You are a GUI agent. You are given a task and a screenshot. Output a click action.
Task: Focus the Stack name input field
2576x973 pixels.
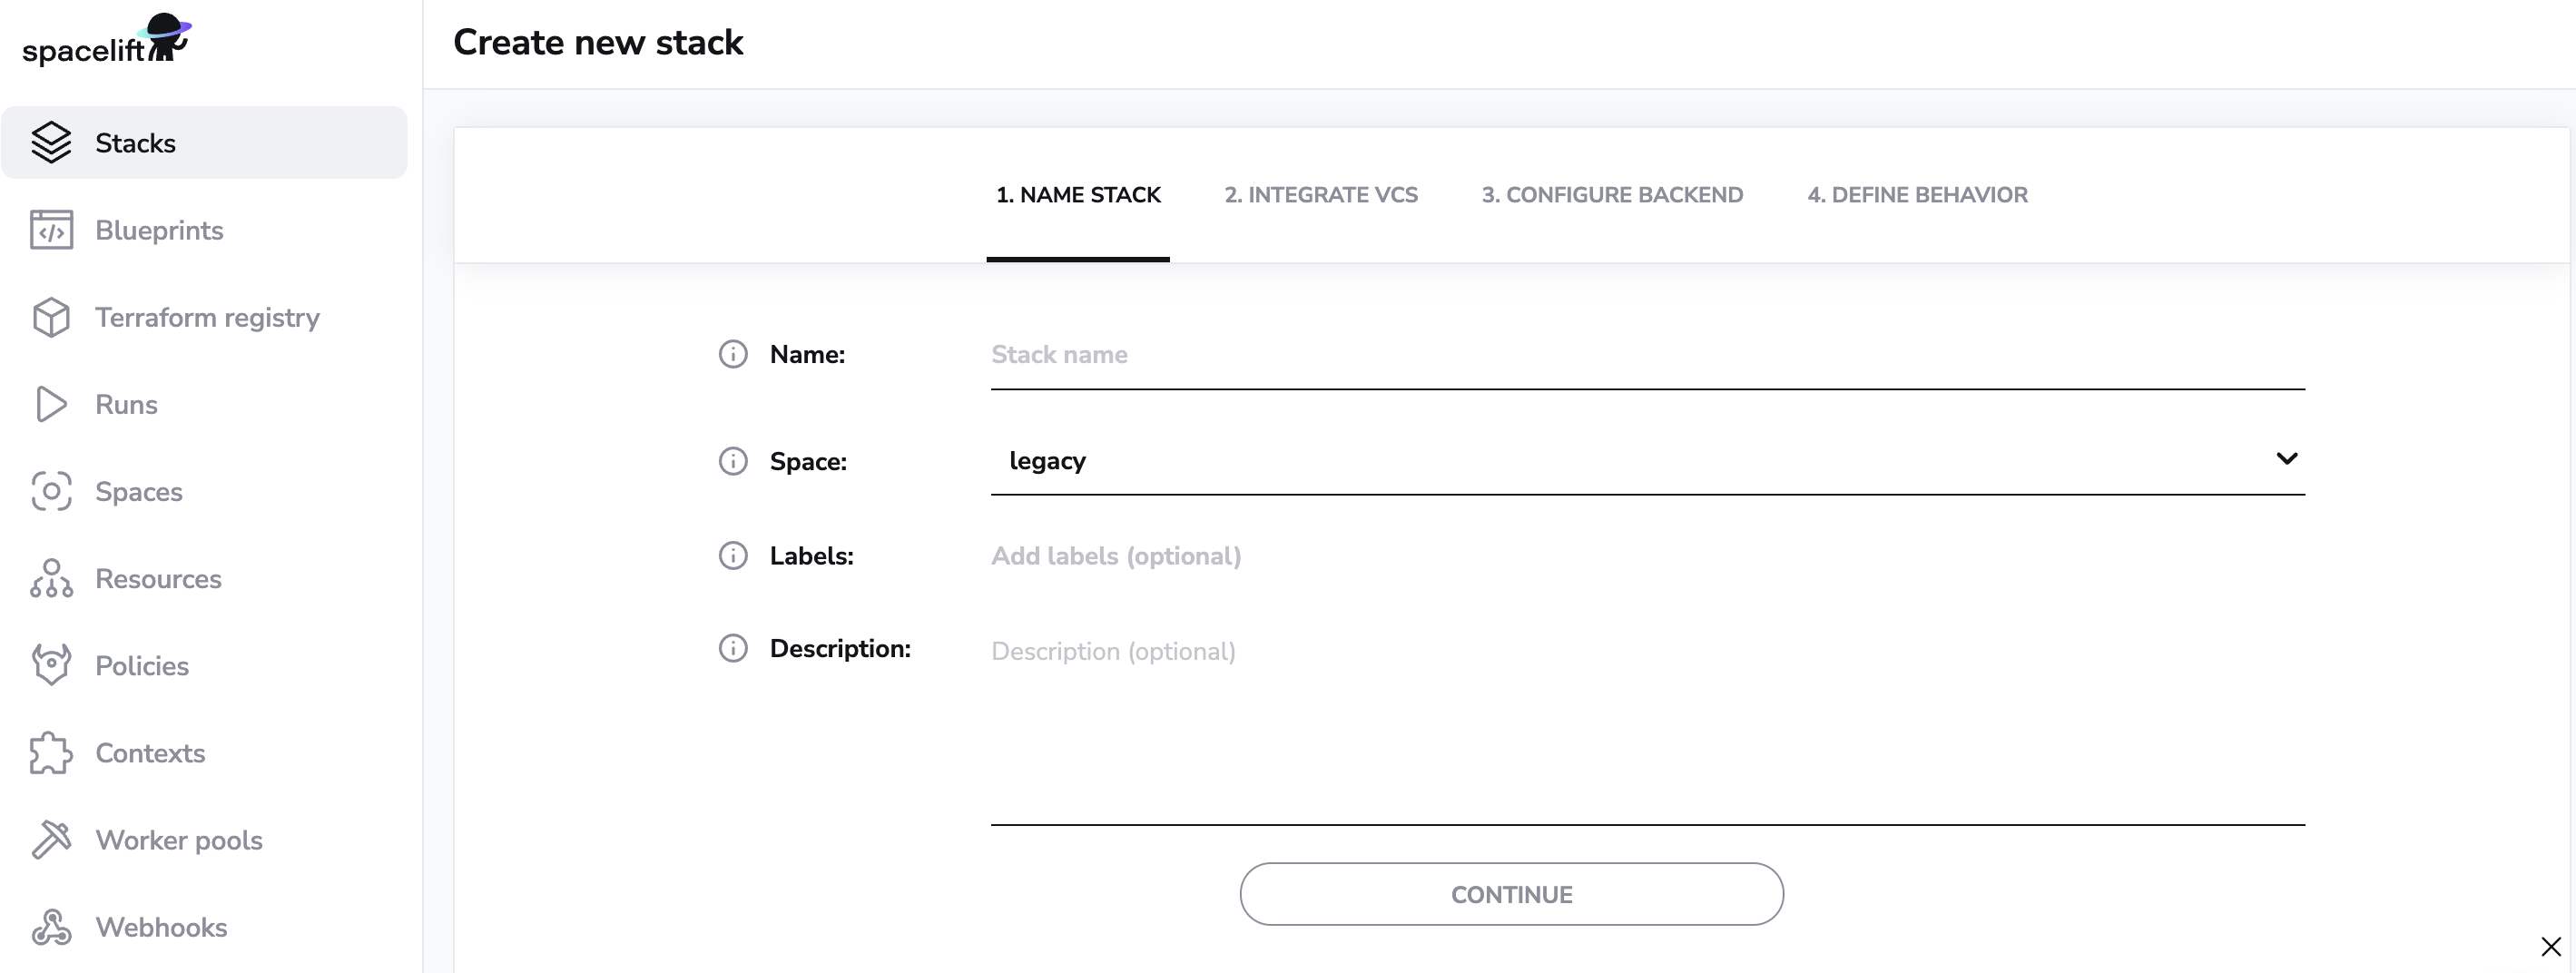pos(1646,355)
